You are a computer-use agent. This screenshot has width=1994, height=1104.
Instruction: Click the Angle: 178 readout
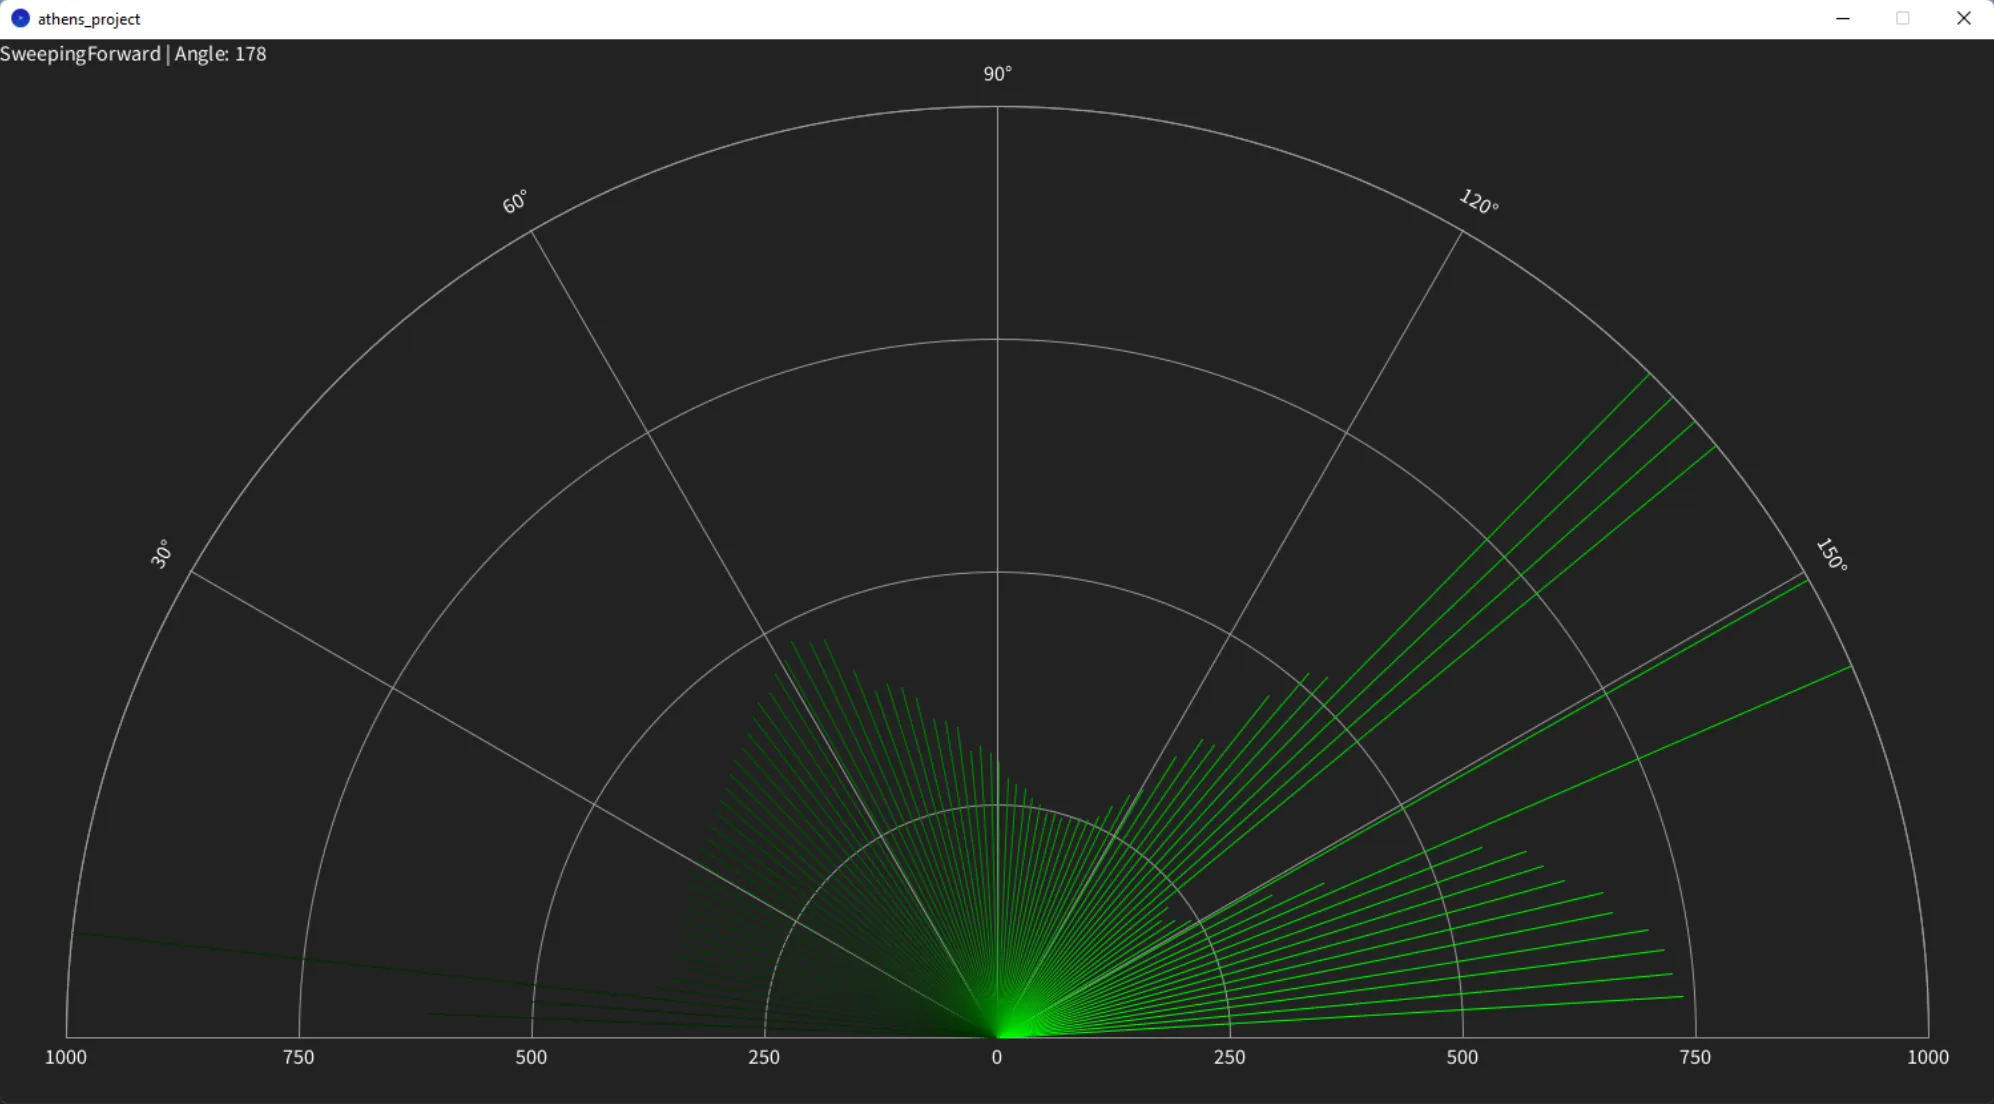tap(220, 54)
